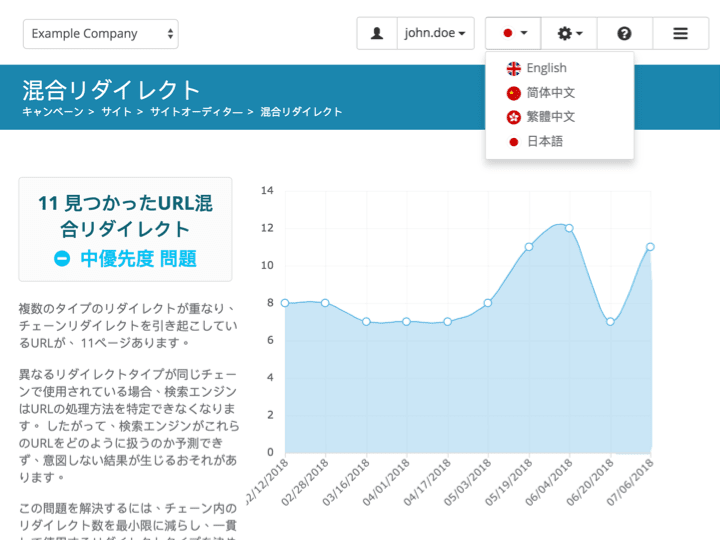Choose 繁體中文 from the language list
Image resolution: width=720 pixels, height=540 pixels.
point(550,117)
